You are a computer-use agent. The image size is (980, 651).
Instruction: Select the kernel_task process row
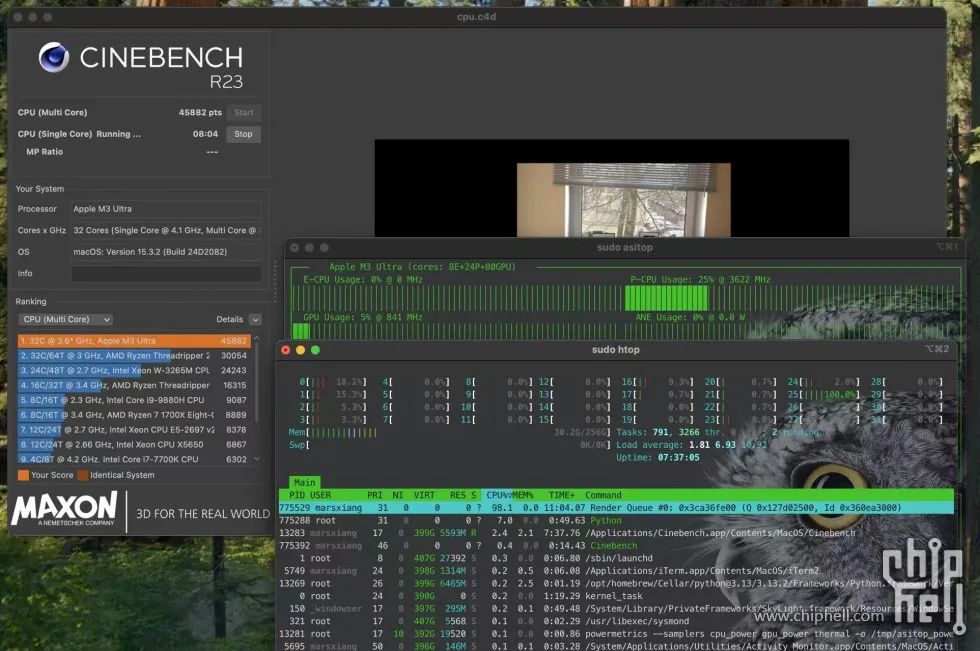[616, 596]
